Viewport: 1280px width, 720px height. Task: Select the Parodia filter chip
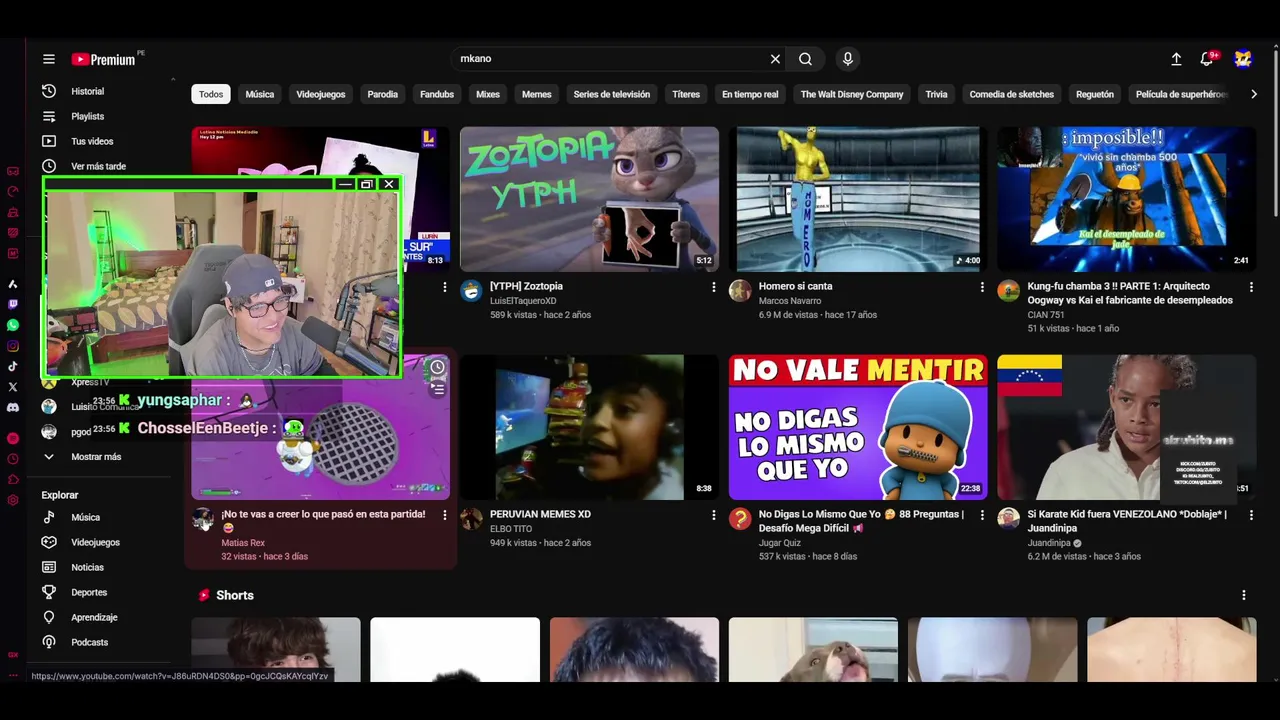pos(383,94)
